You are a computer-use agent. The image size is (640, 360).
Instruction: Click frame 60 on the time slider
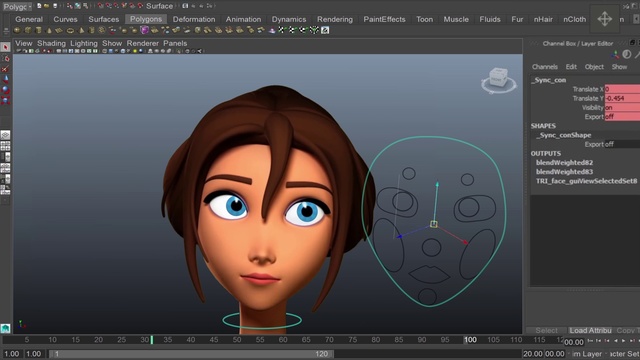click(x=283, y=340)
